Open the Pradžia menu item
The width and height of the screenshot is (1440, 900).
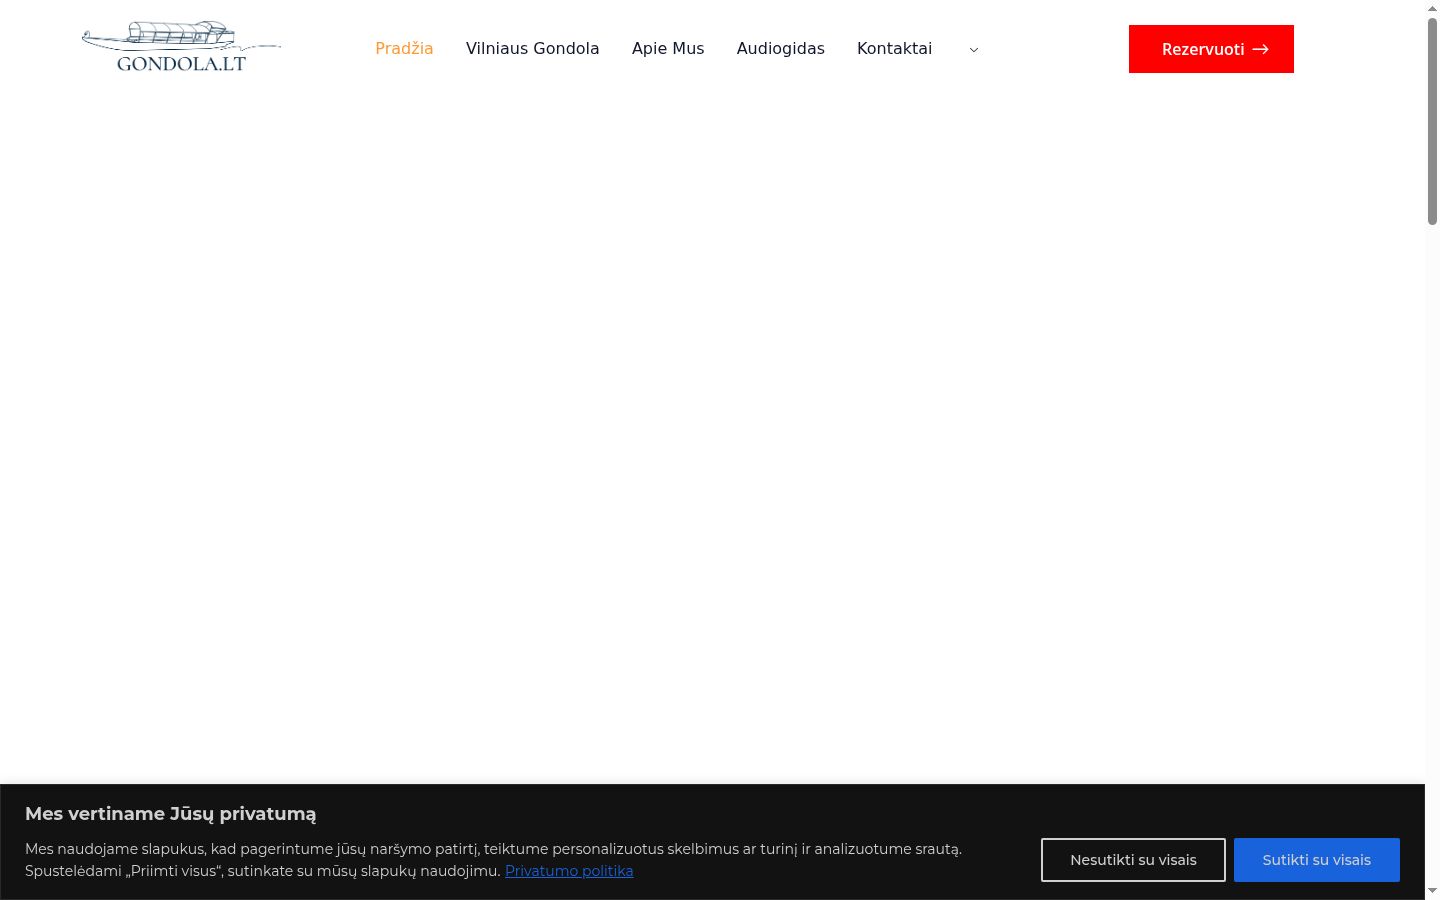tap(404, 48)
